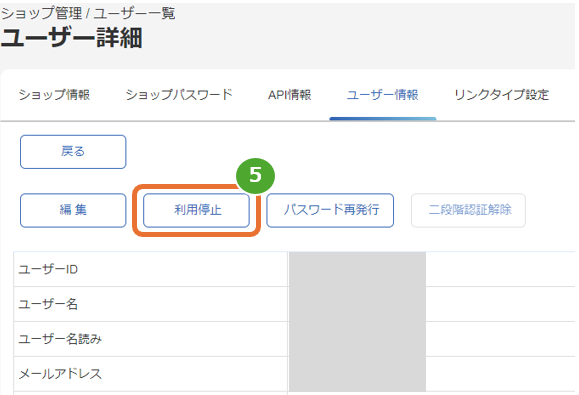The image size is (579, 395).
Task: Select the メールアドレス row label
Action: [x=60, y=374]
